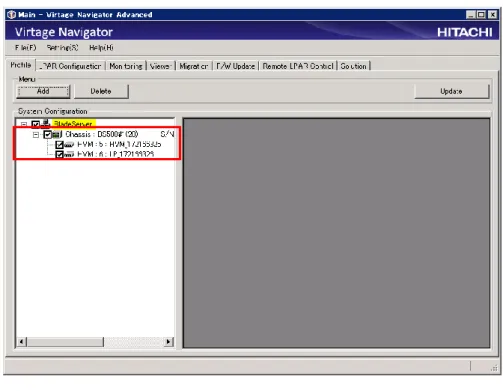Image resolution: width=503 pixels, height=391 pixels.
Task: Select the HVM 6 tree entry
Action: pyautogui.click(x=116, y=154)
